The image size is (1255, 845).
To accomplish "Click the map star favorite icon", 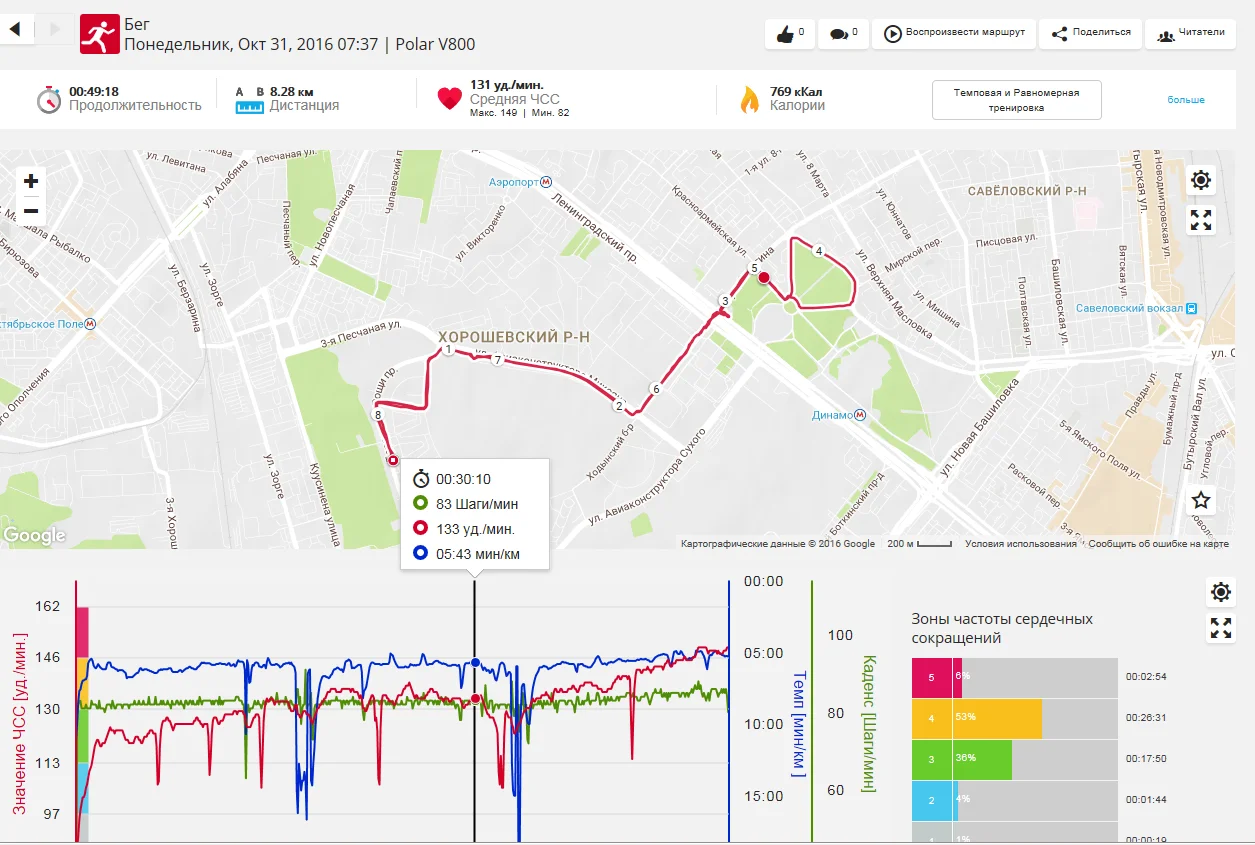I will pyautogui.click(x=1201, y=500).
